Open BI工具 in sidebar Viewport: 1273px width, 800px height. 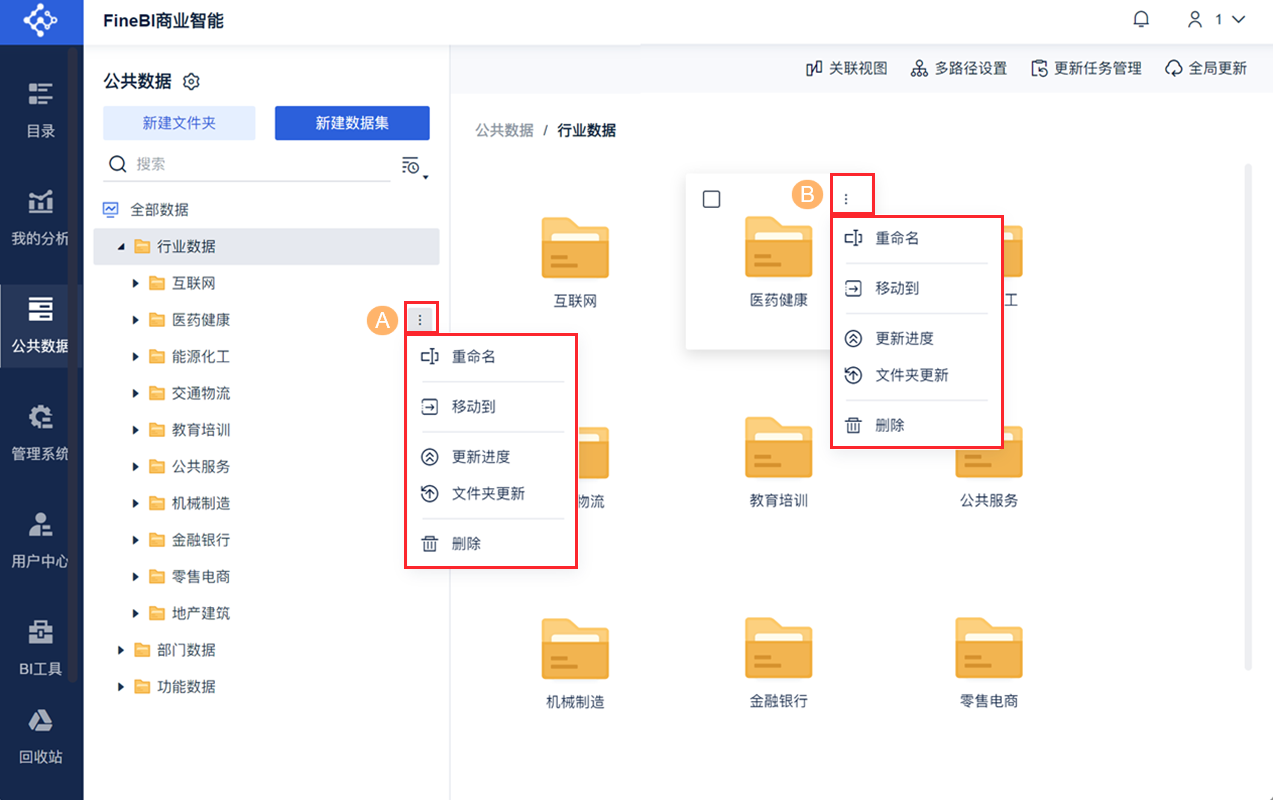click(41, 649)
